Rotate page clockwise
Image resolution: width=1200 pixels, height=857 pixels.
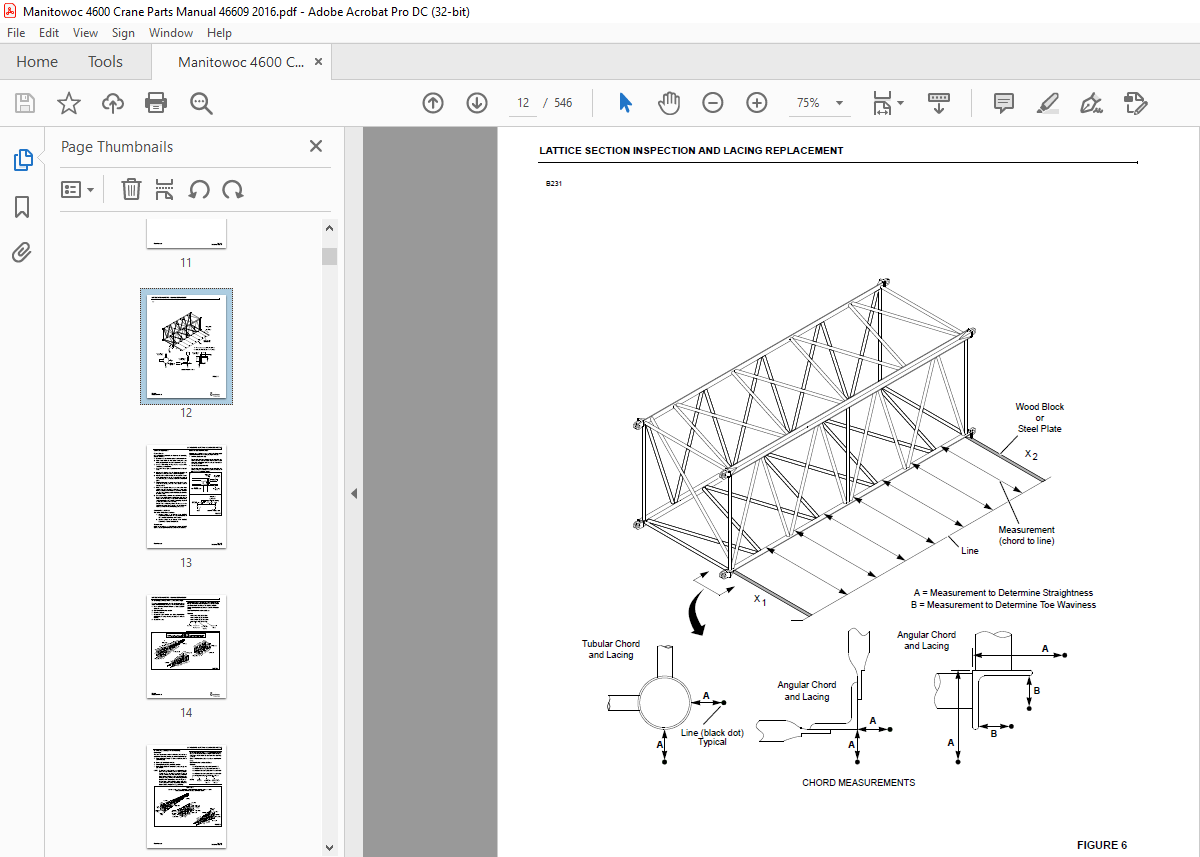click(x=233, y=189)
